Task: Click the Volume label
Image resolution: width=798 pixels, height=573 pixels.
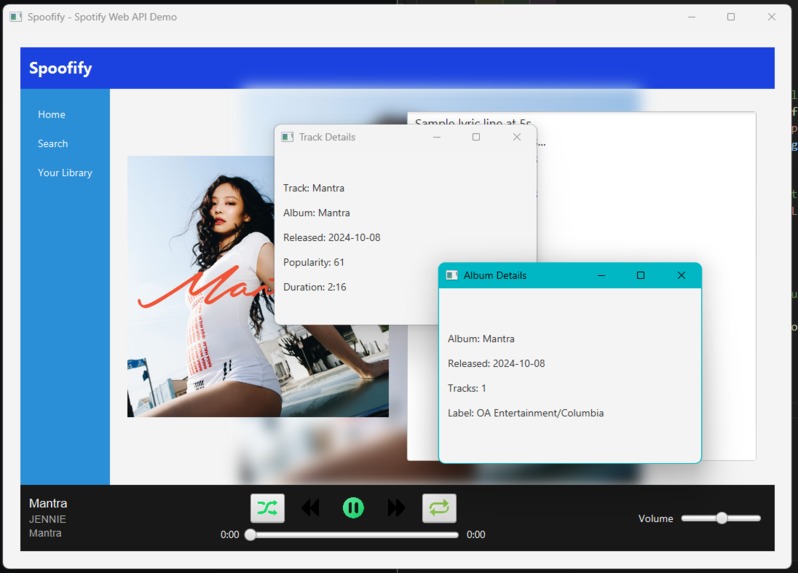Action: 656,519
